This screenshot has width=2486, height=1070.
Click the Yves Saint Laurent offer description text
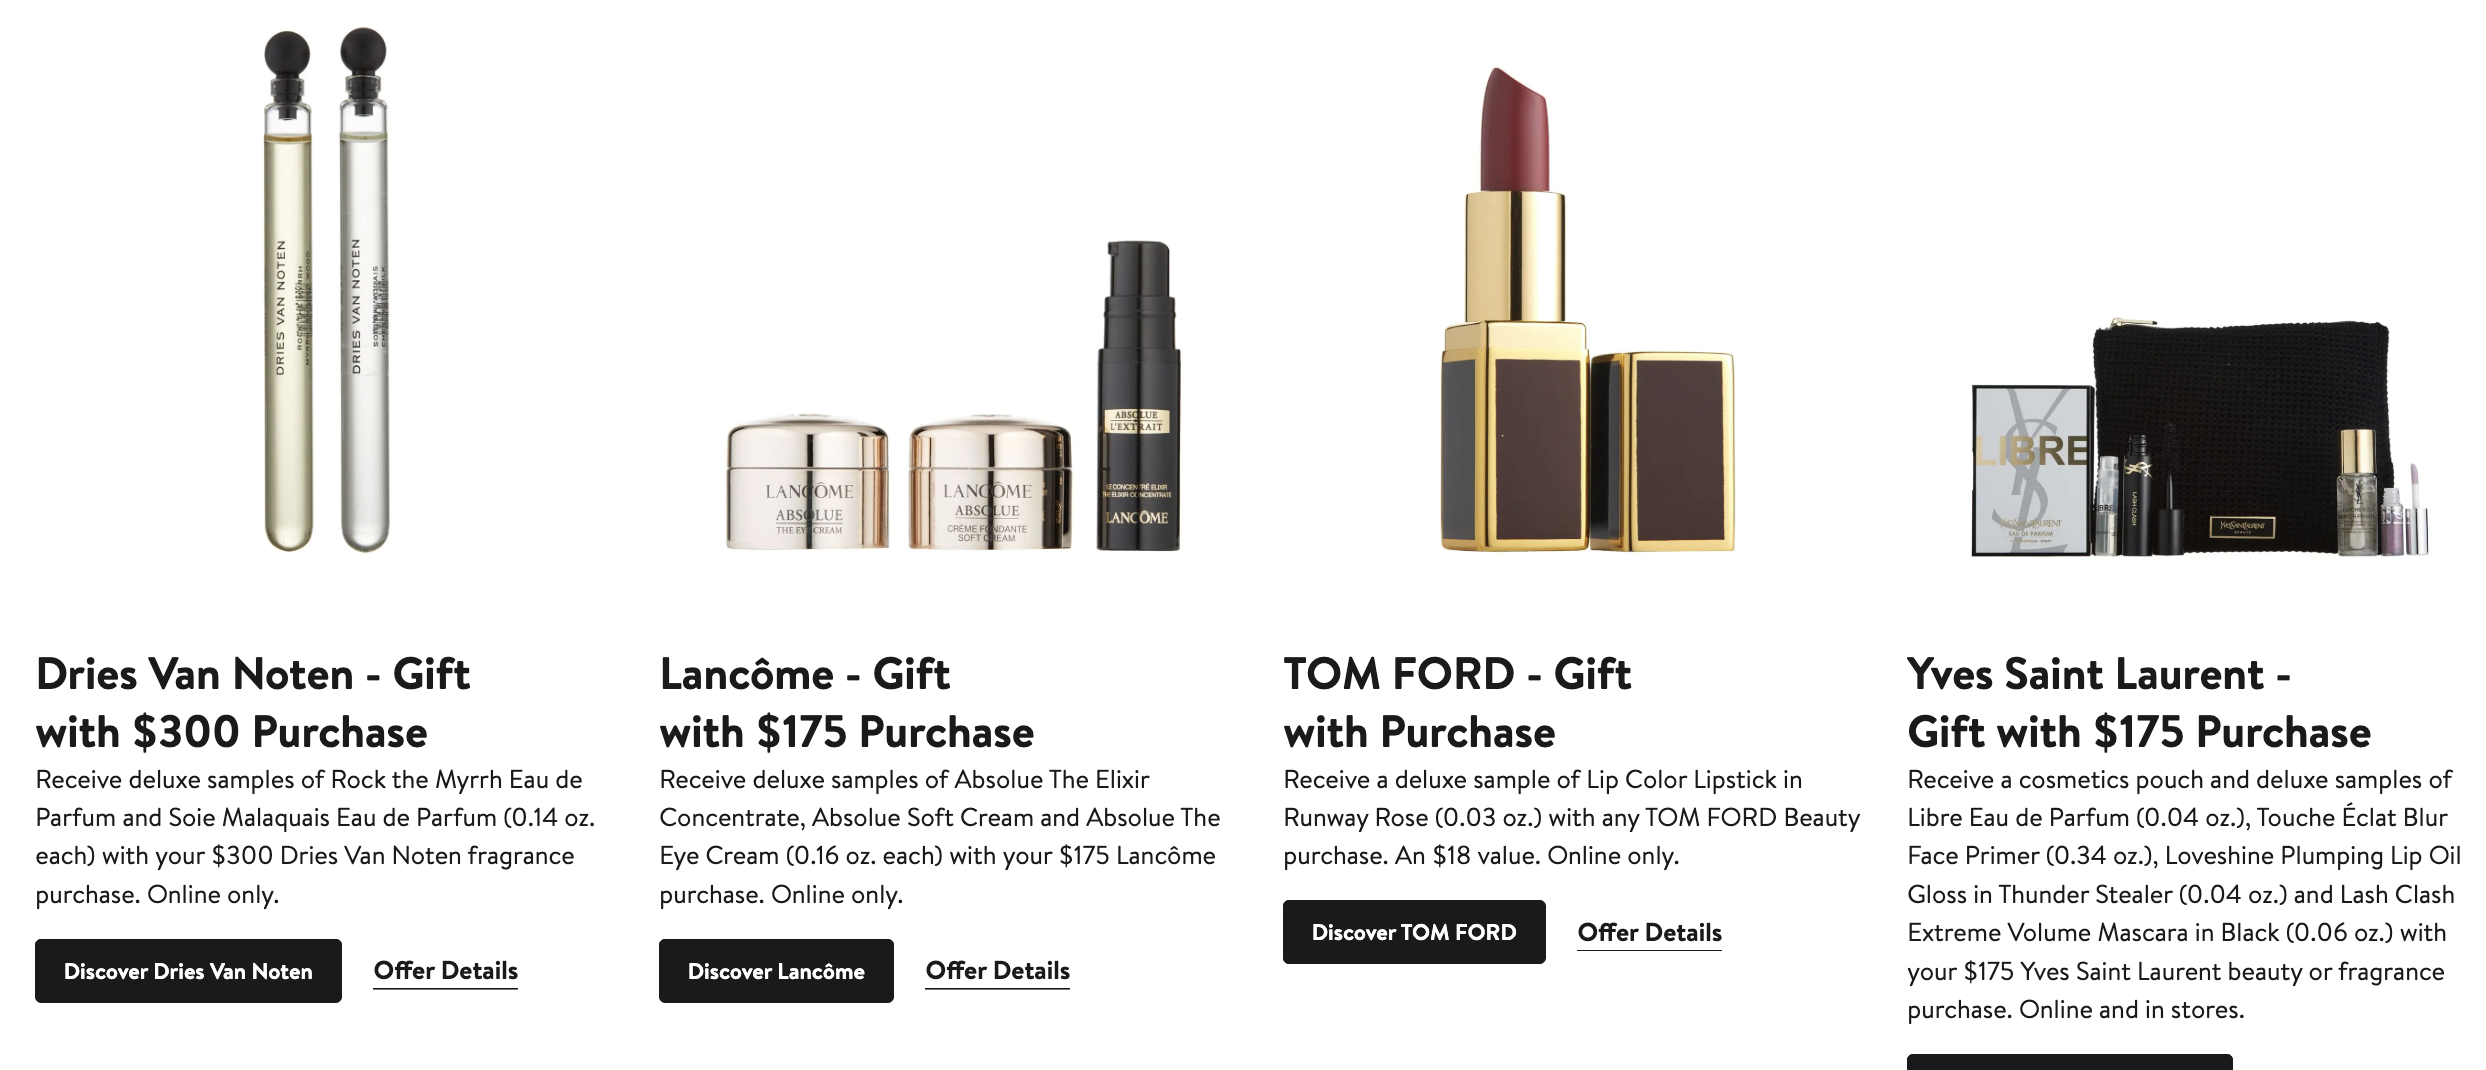pos(2184,894)
